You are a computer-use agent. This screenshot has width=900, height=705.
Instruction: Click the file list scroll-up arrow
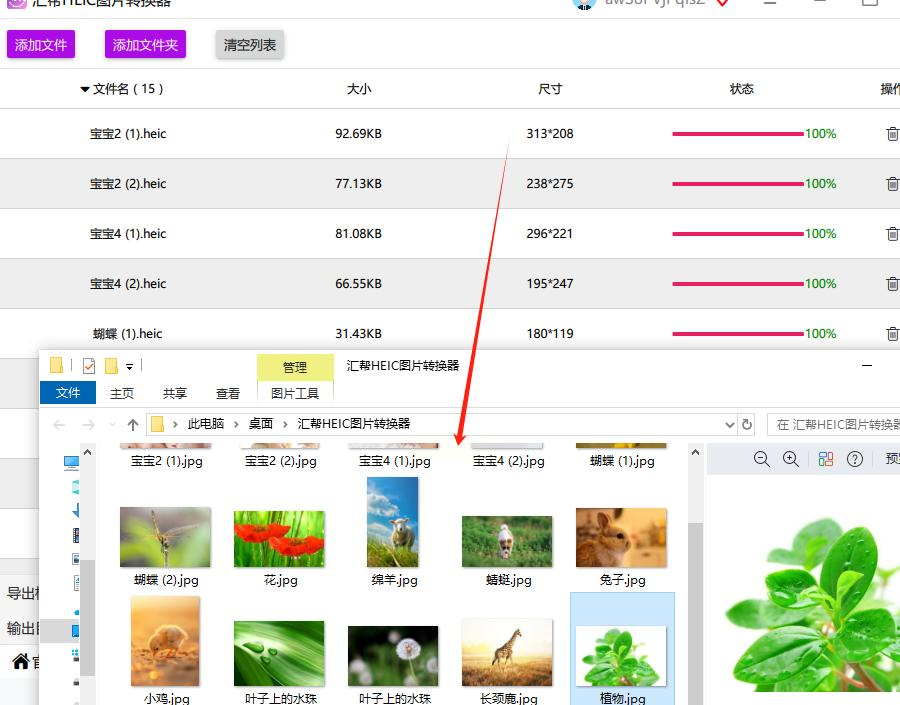coord(695,453)
